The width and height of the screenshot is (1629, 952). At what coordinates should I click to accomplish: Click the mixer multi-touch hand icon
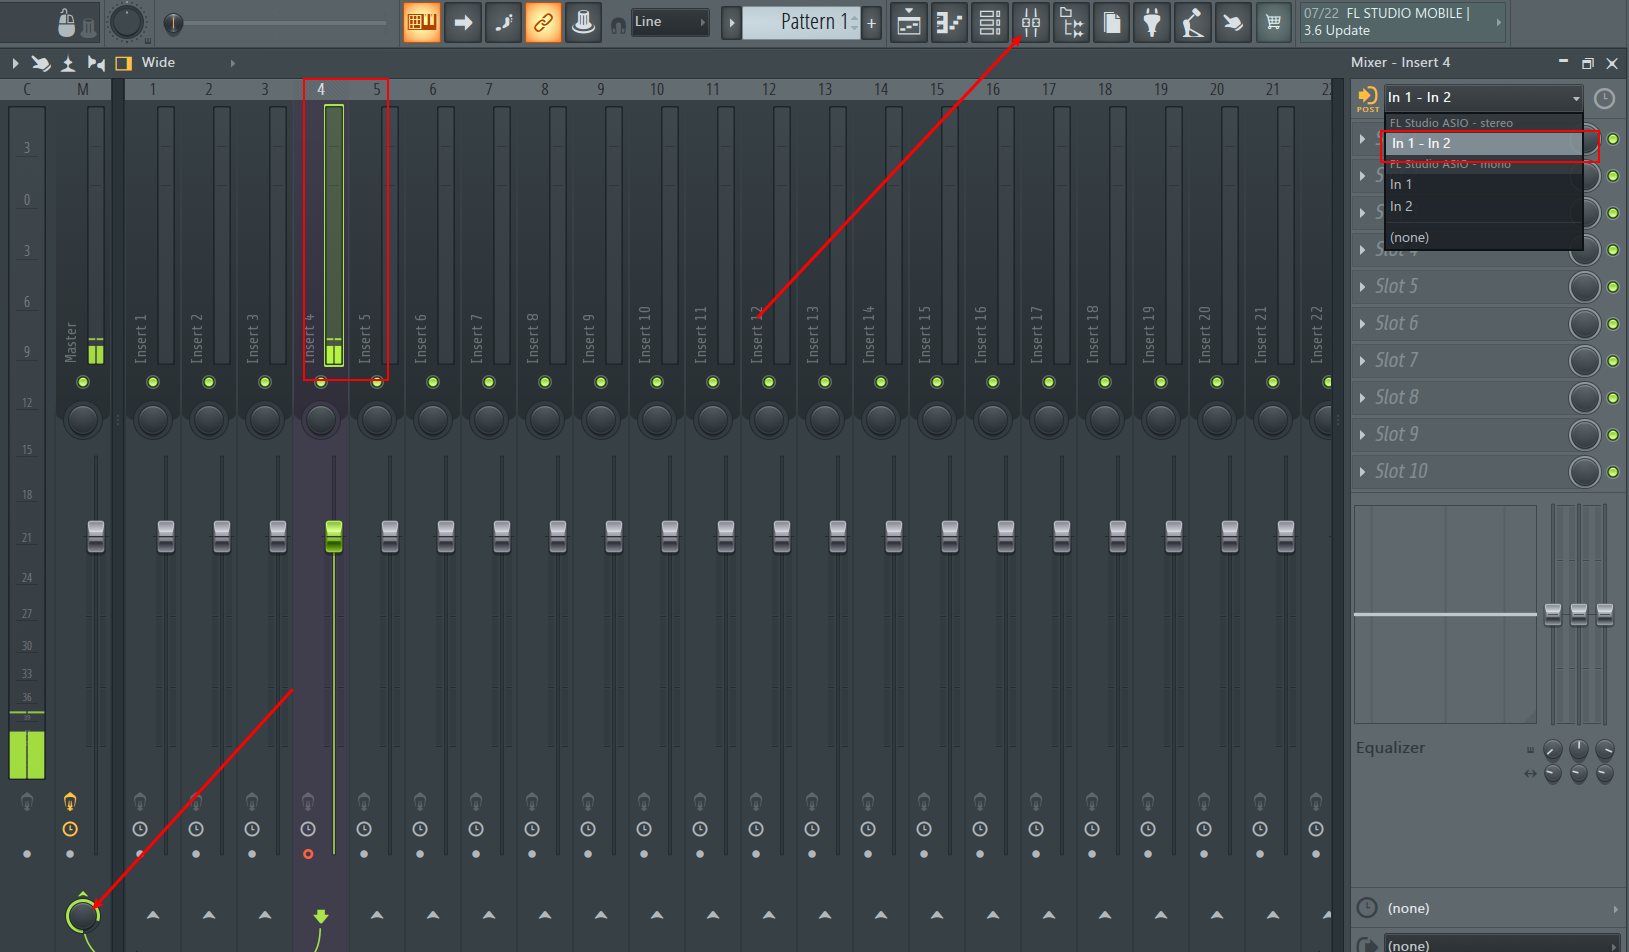(41, 63)
